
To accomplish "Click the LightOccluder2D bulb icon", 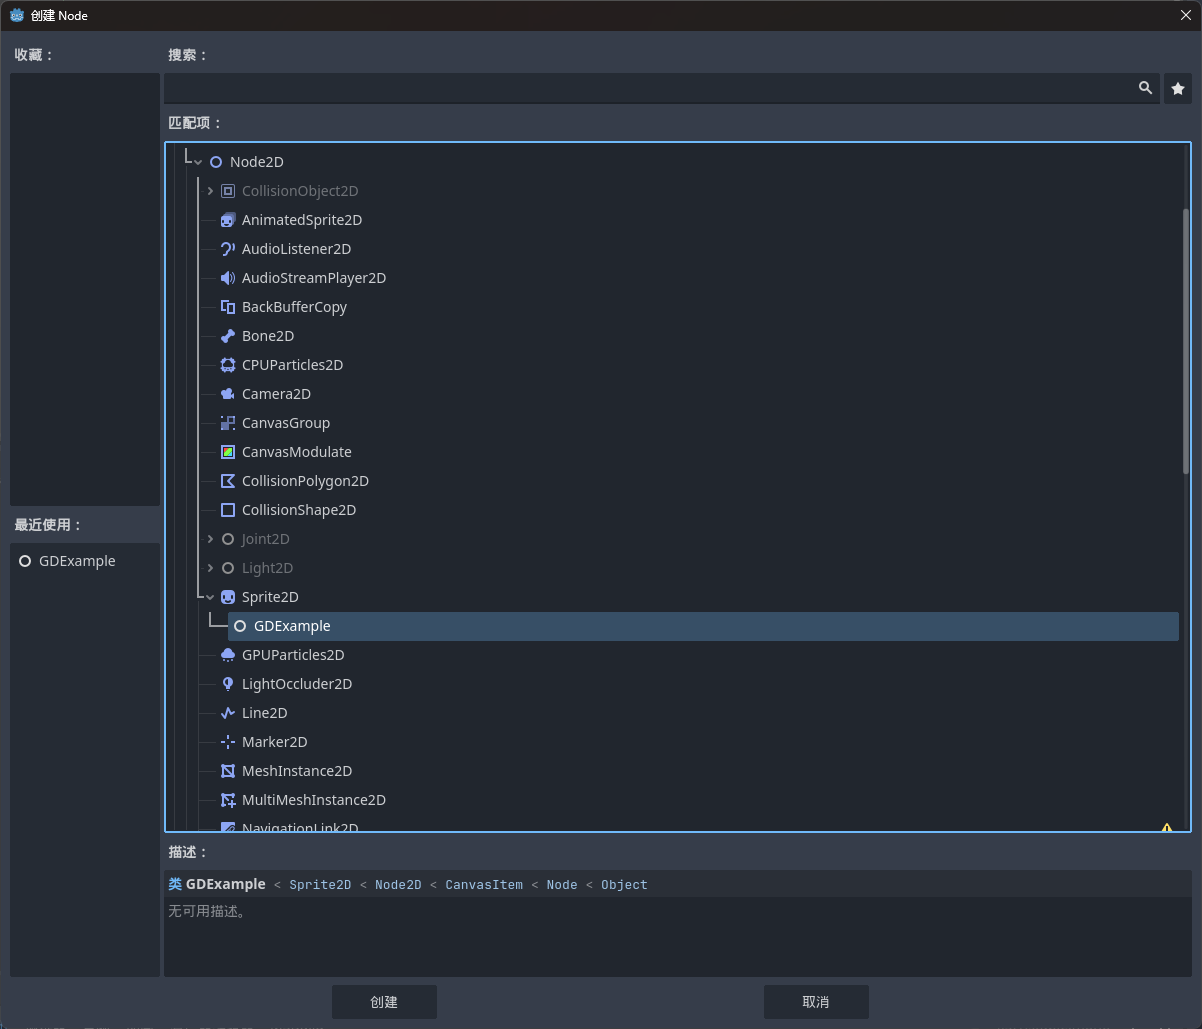I will point(228,684).
